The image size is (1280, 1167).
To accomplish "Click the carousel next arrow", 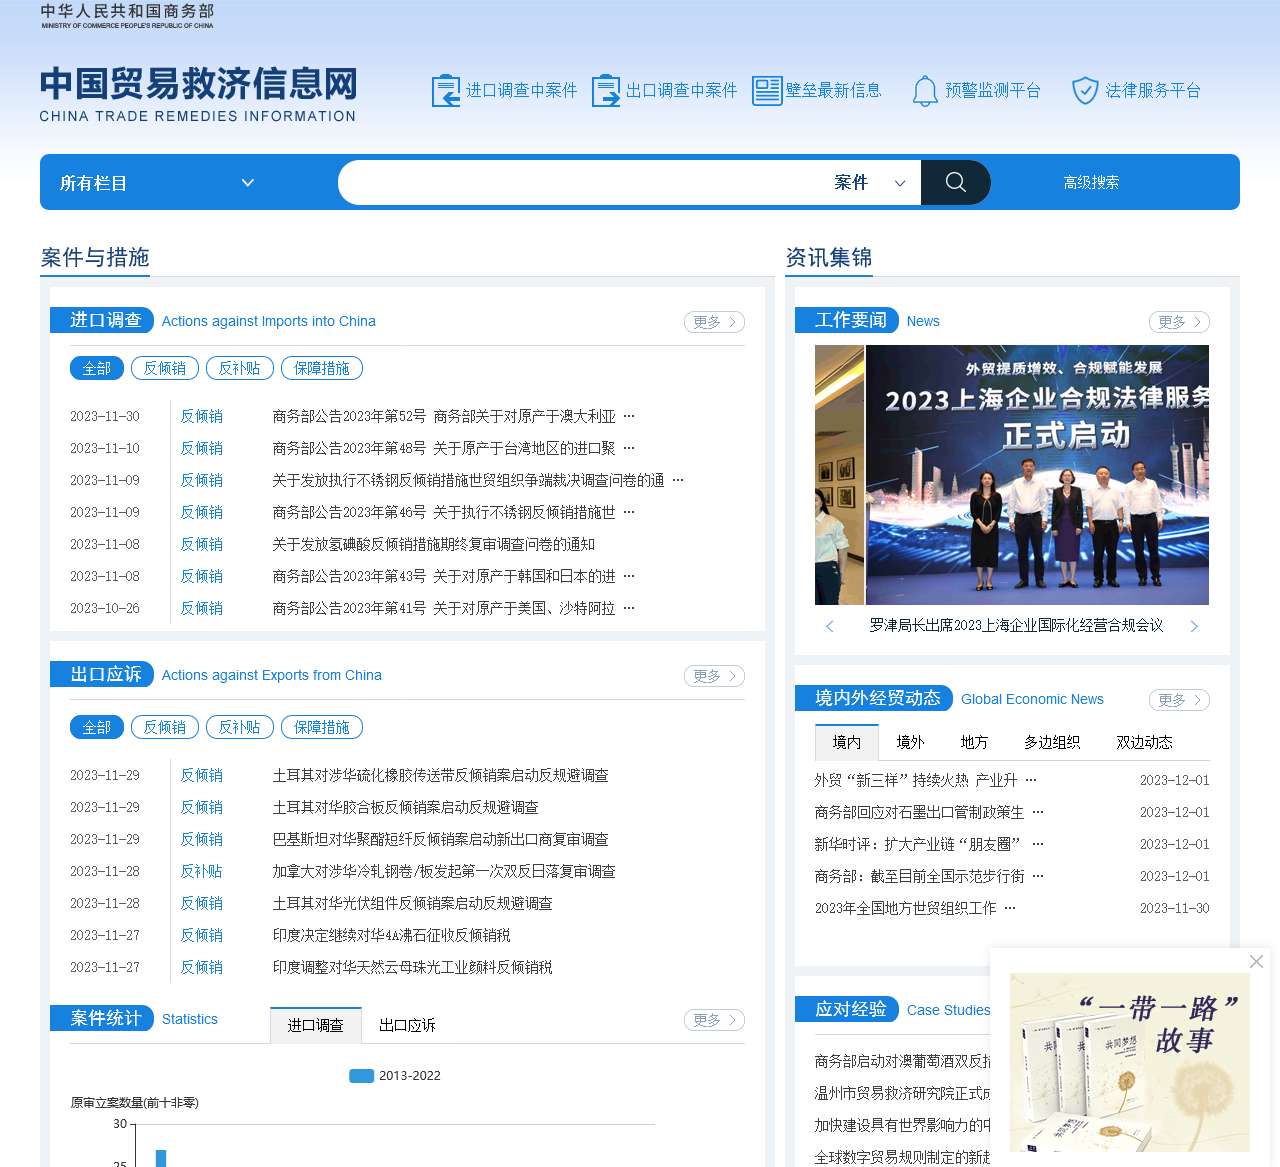I will pos(1194,626).
